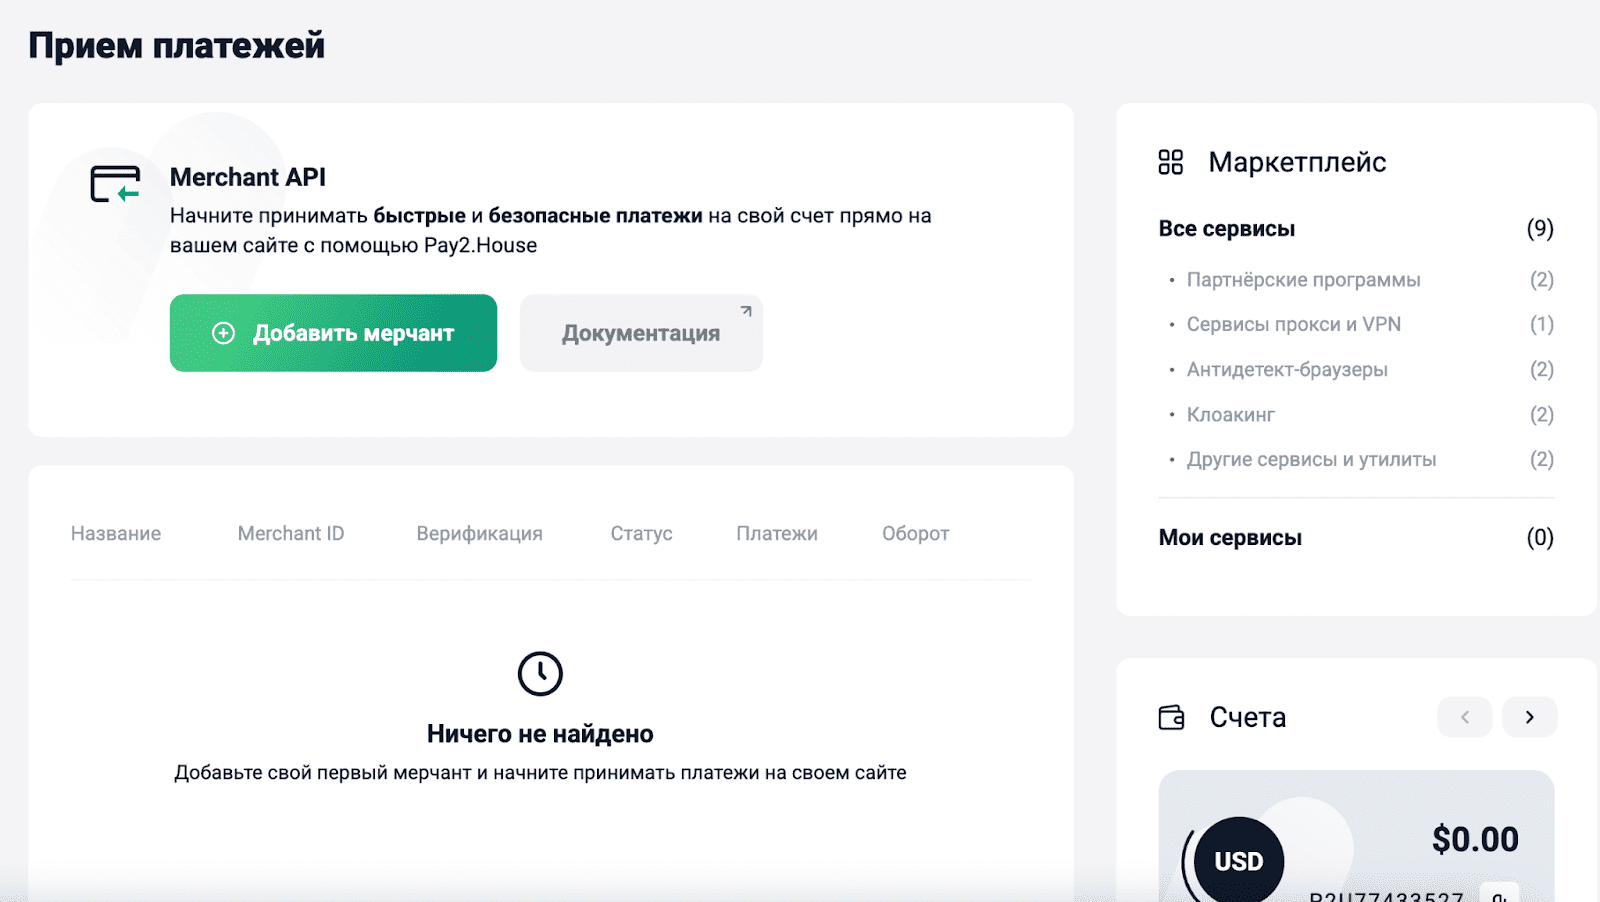Click the plus icon in Добавить мерчант
The height and width of the screenshot is (902, 1600).
224,333
